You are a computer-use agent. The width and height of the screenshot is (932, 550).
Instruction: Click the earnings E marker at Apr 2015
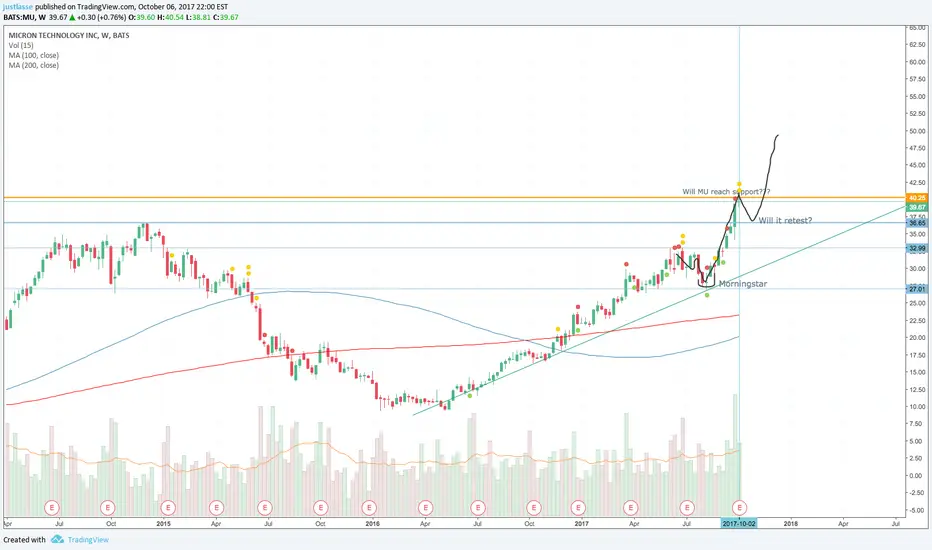216,508
